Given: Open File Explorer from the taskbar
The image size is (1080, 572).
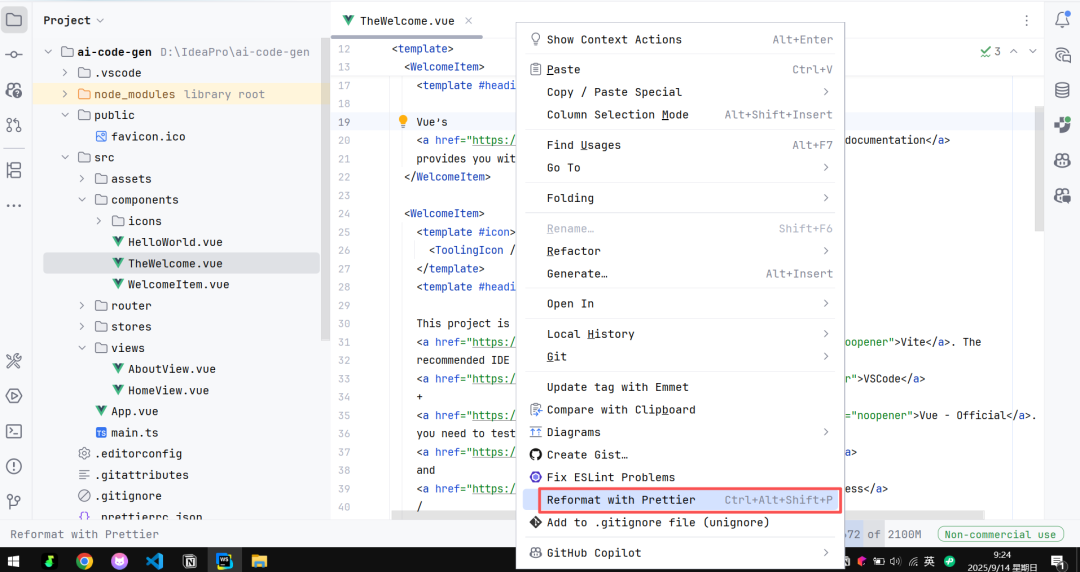Looking at the screenshot, I should click(x=259, y=560).
